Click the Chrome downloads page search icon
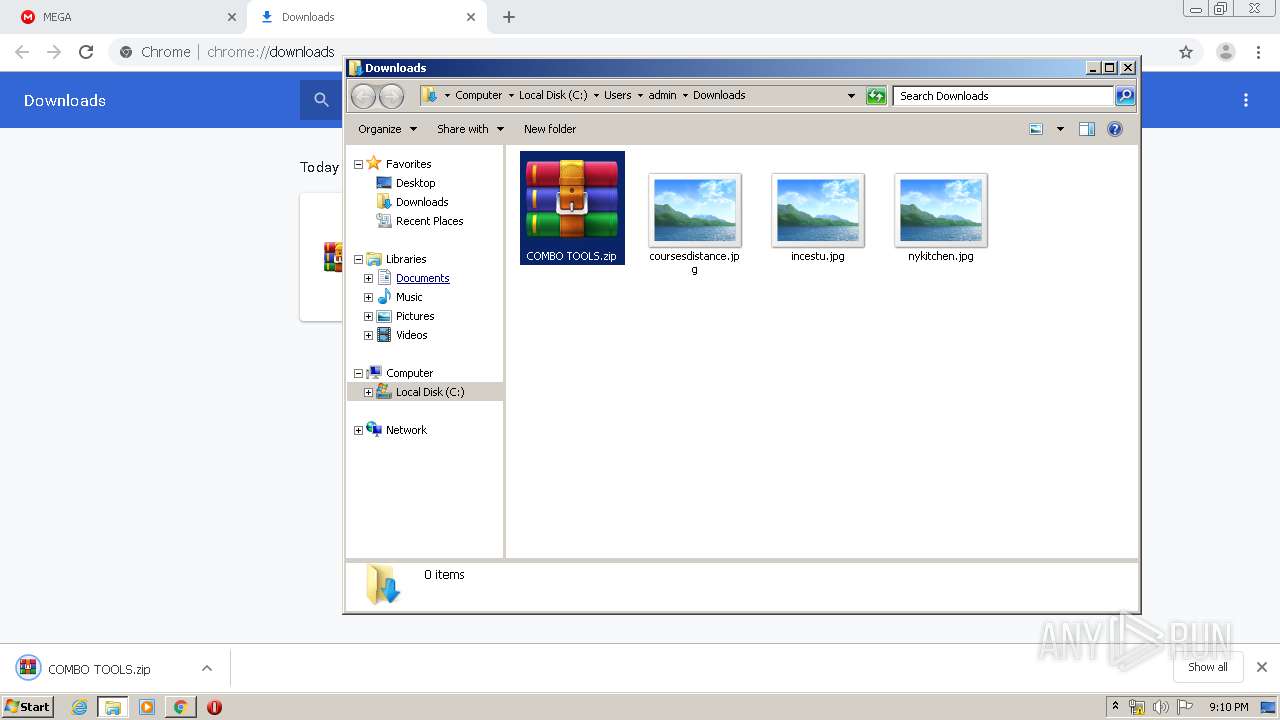The width and height of the screenshot is (1280, 720). click(x=321, y=100)
